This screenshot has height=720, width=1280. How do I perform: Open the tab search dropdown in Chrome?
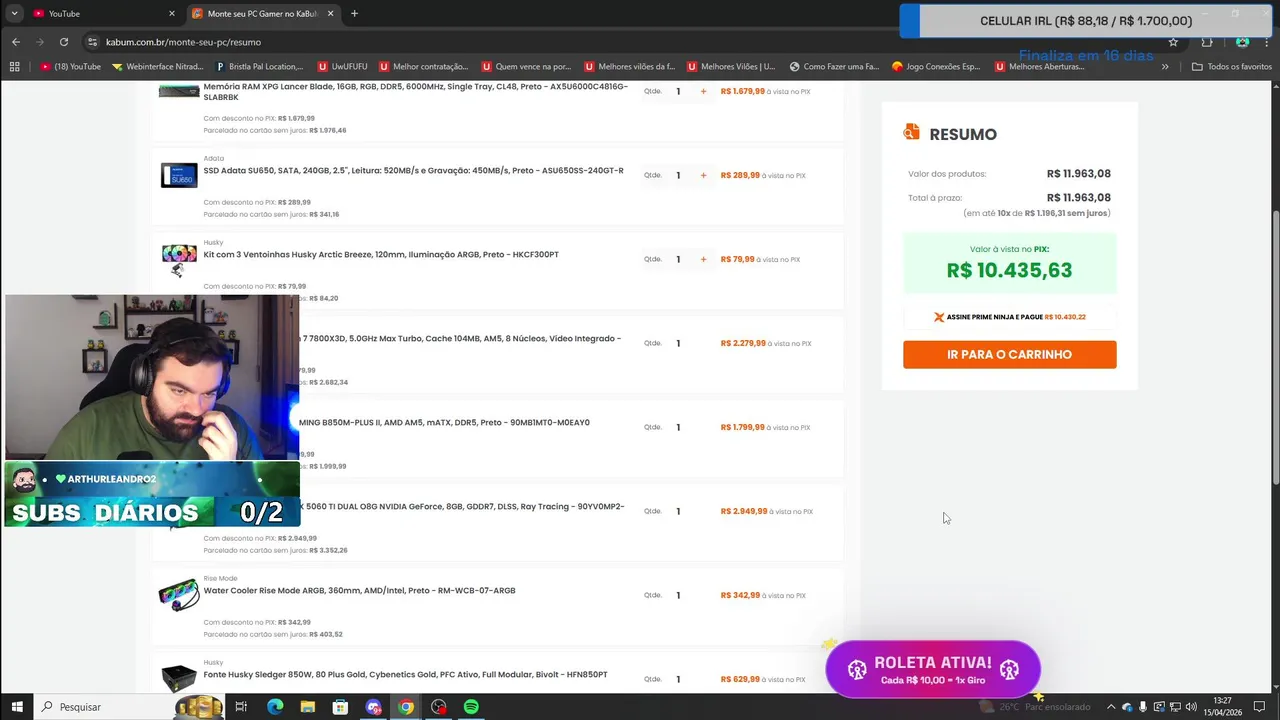[x=14, y=14]
